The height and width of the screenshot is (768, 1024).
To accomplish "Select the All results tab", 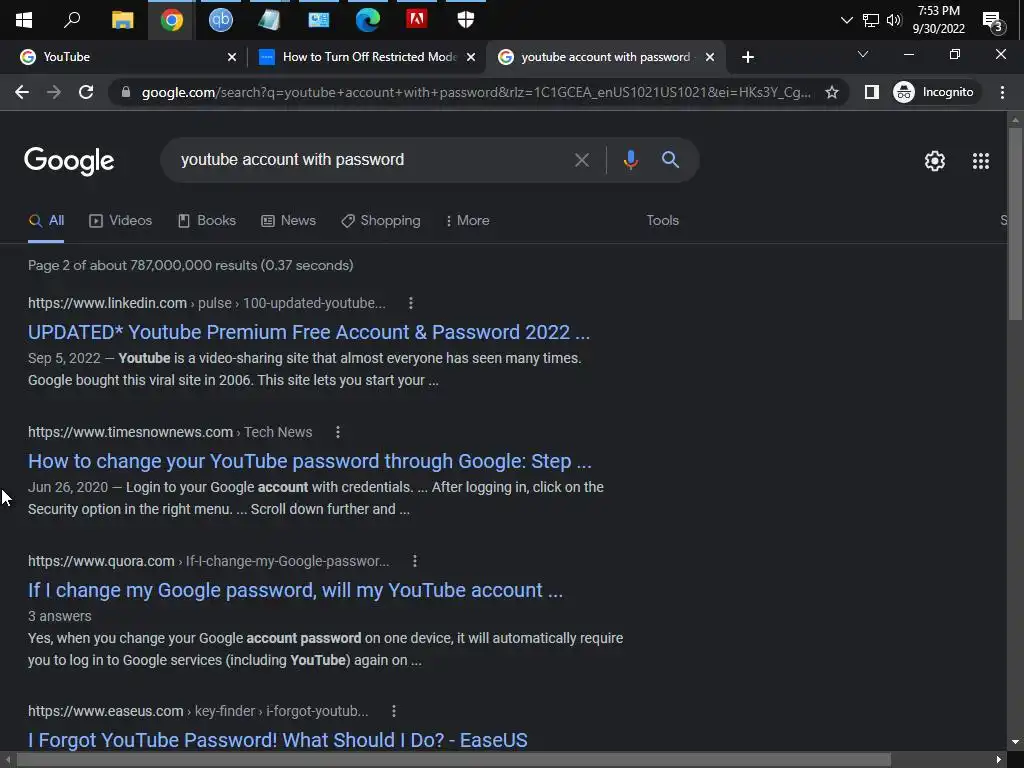I will coord(46,221).
